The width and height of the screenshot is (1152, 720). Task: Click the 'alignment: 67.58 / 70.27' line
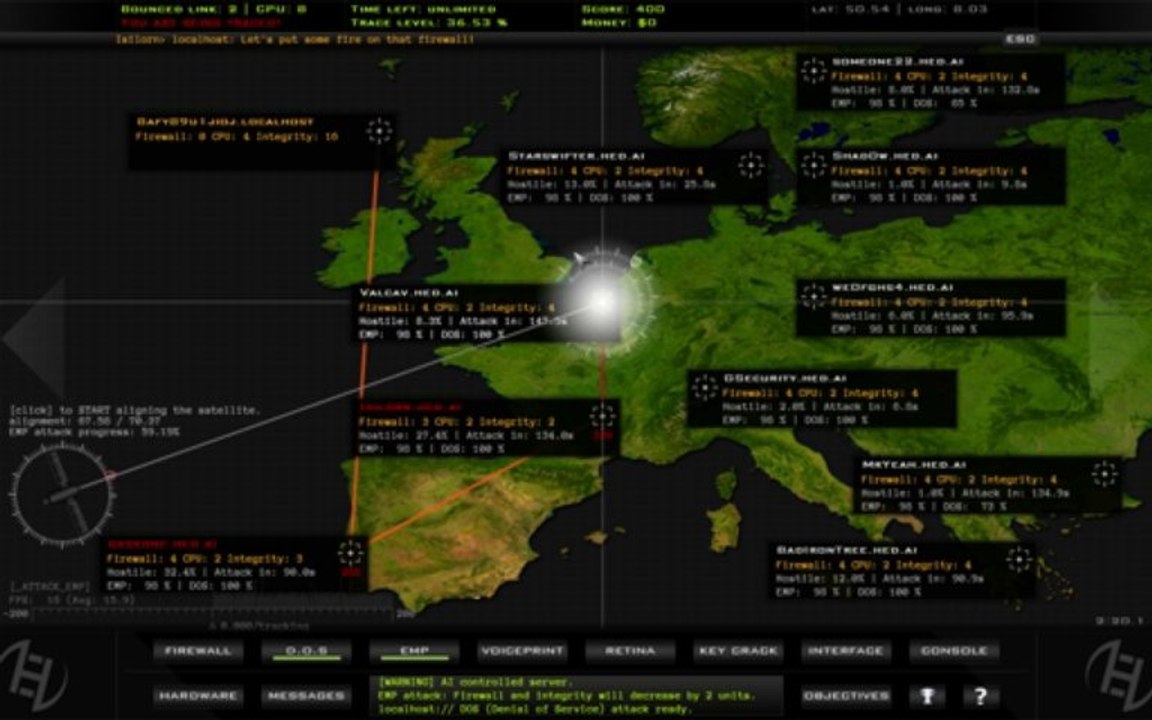(x=84, y=421)
